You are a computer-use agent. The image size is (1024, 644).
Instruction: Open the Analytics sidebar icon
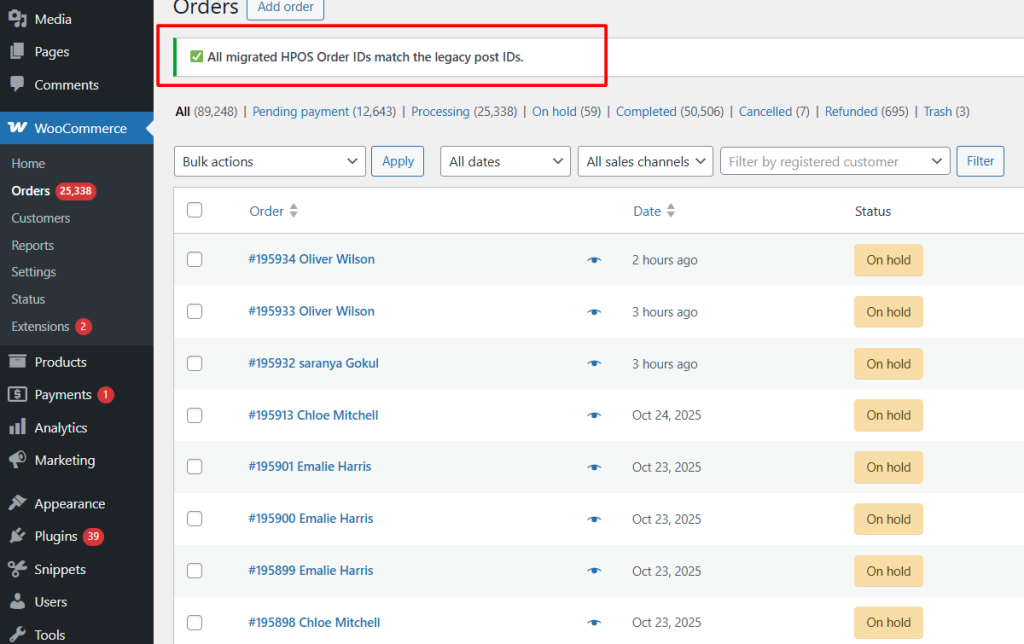[18, 427]
